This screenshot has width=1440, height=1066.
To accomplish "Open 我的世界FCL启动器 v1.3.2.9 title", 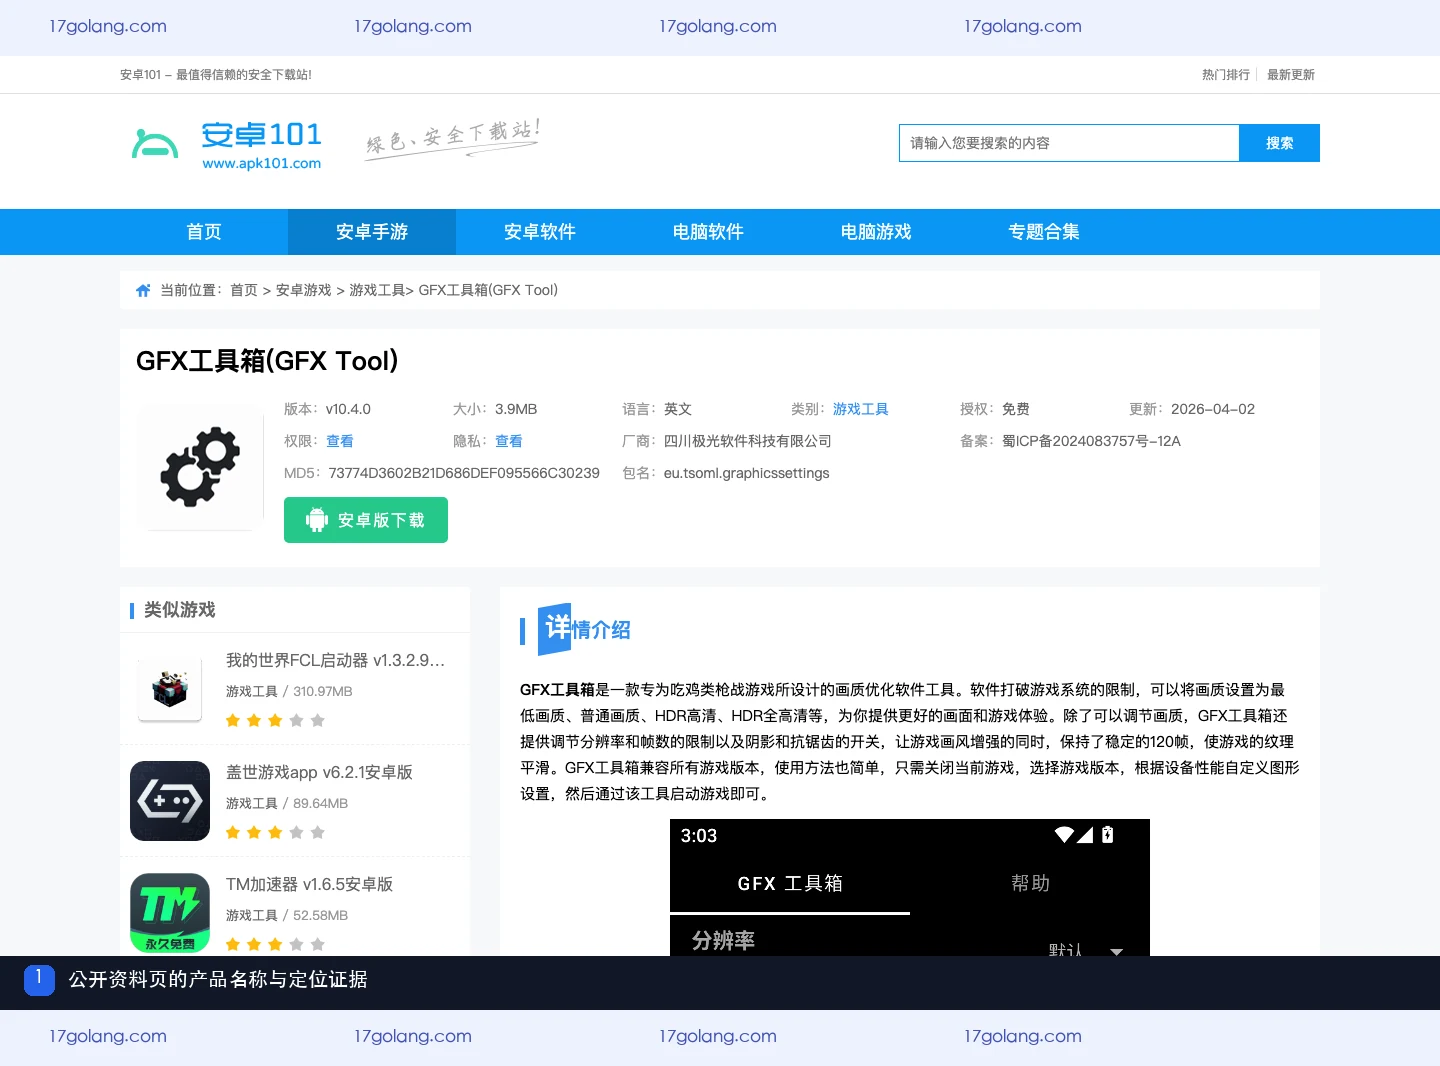I will (x=335, y=660).
